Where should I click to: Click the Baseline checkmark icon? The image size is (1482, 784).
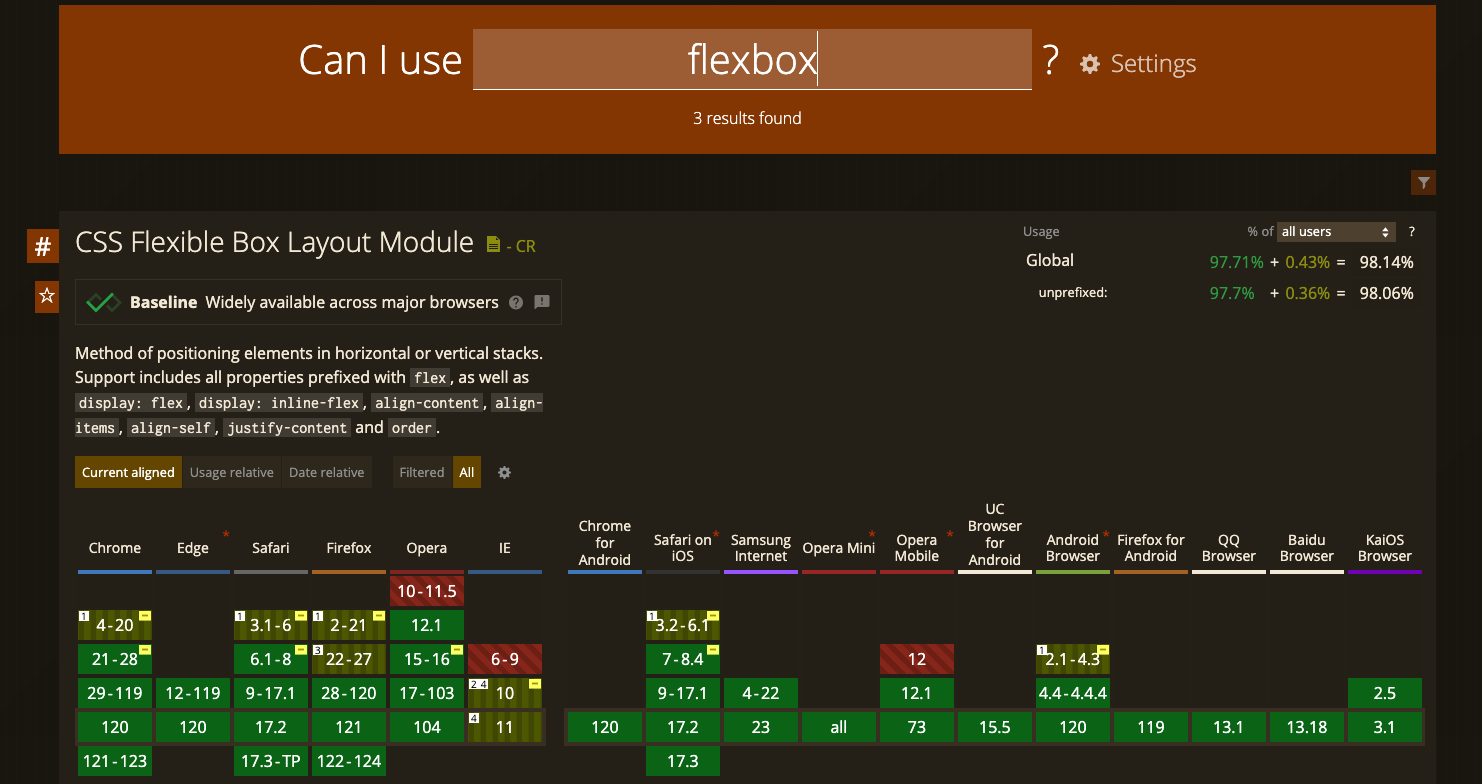click(x=102, y=302)
